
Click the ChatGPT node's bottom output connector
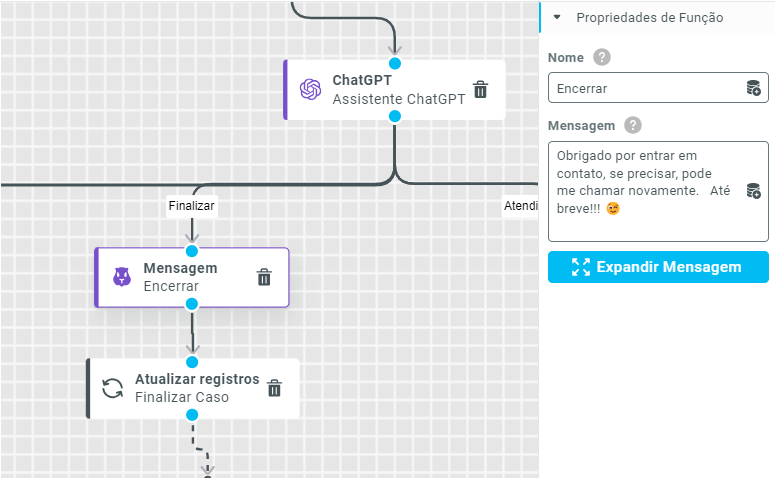pos(395,117)
